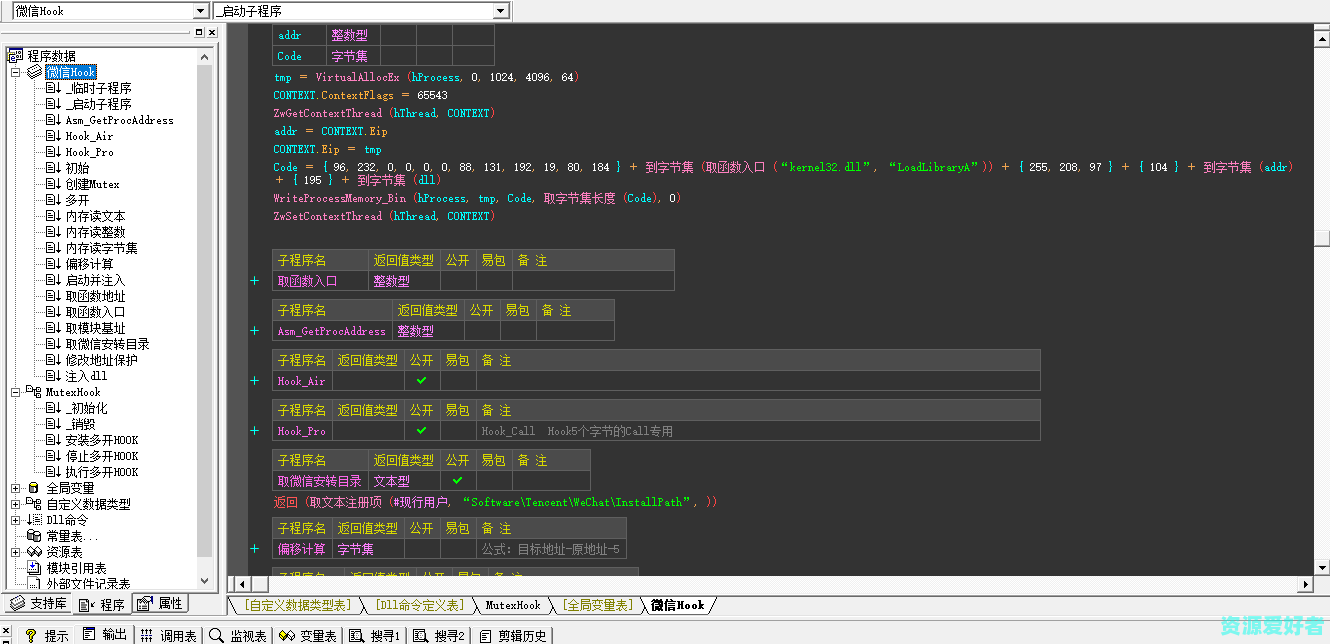This screenshot has height=644, width=1330.
Task: Open the 提示 panel with question icon
Action: tap(47, 635)
